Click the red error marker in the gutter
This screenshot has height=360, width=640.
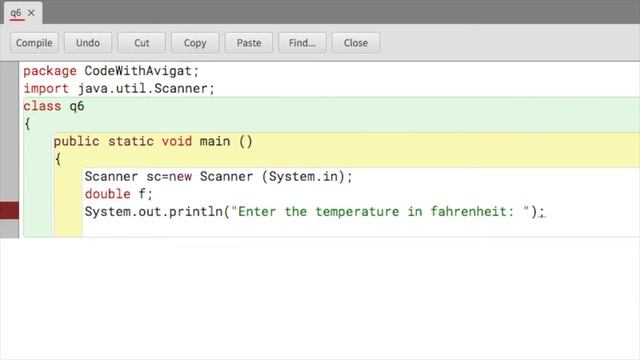click(9, 211)
